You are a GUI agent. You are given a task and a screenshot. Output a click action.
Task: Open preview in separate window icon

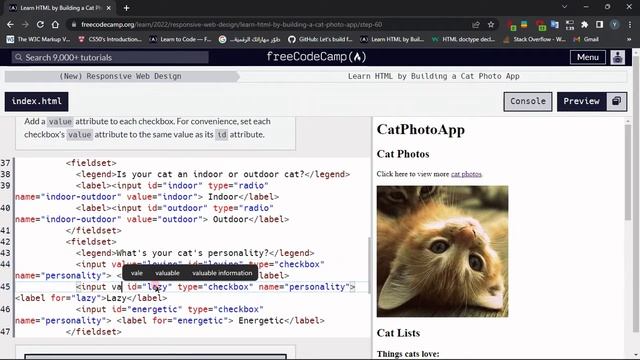616,101
